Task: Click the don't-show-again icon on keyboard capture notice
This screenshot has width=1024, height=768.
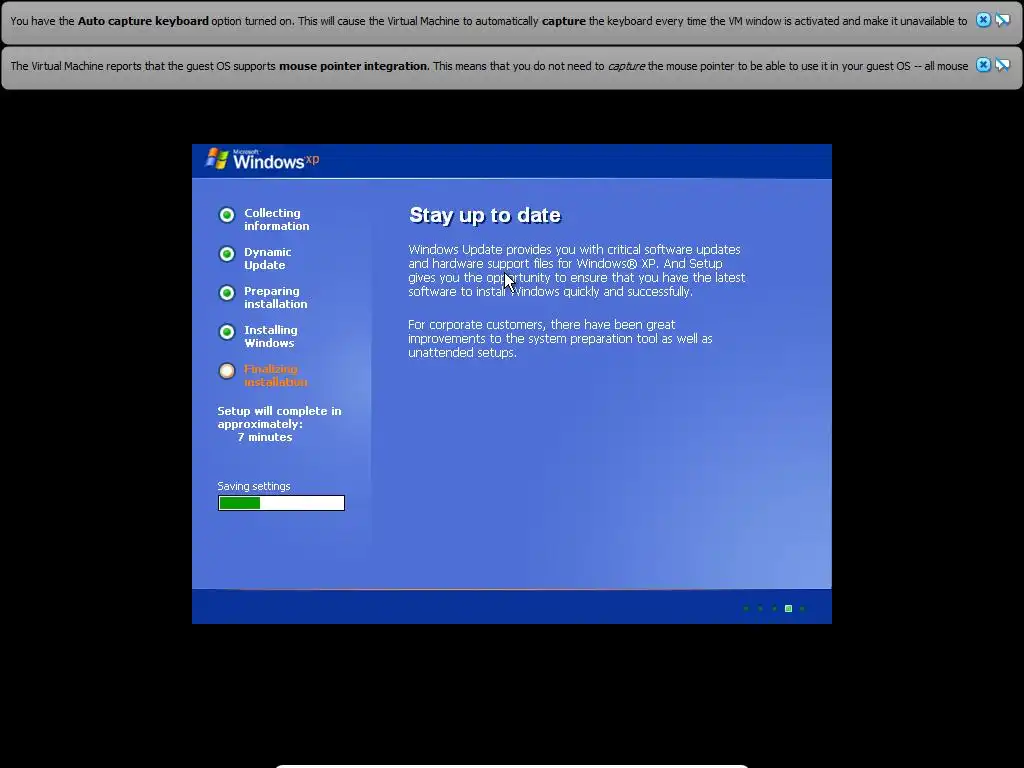Action: [x=1002, y=20]
